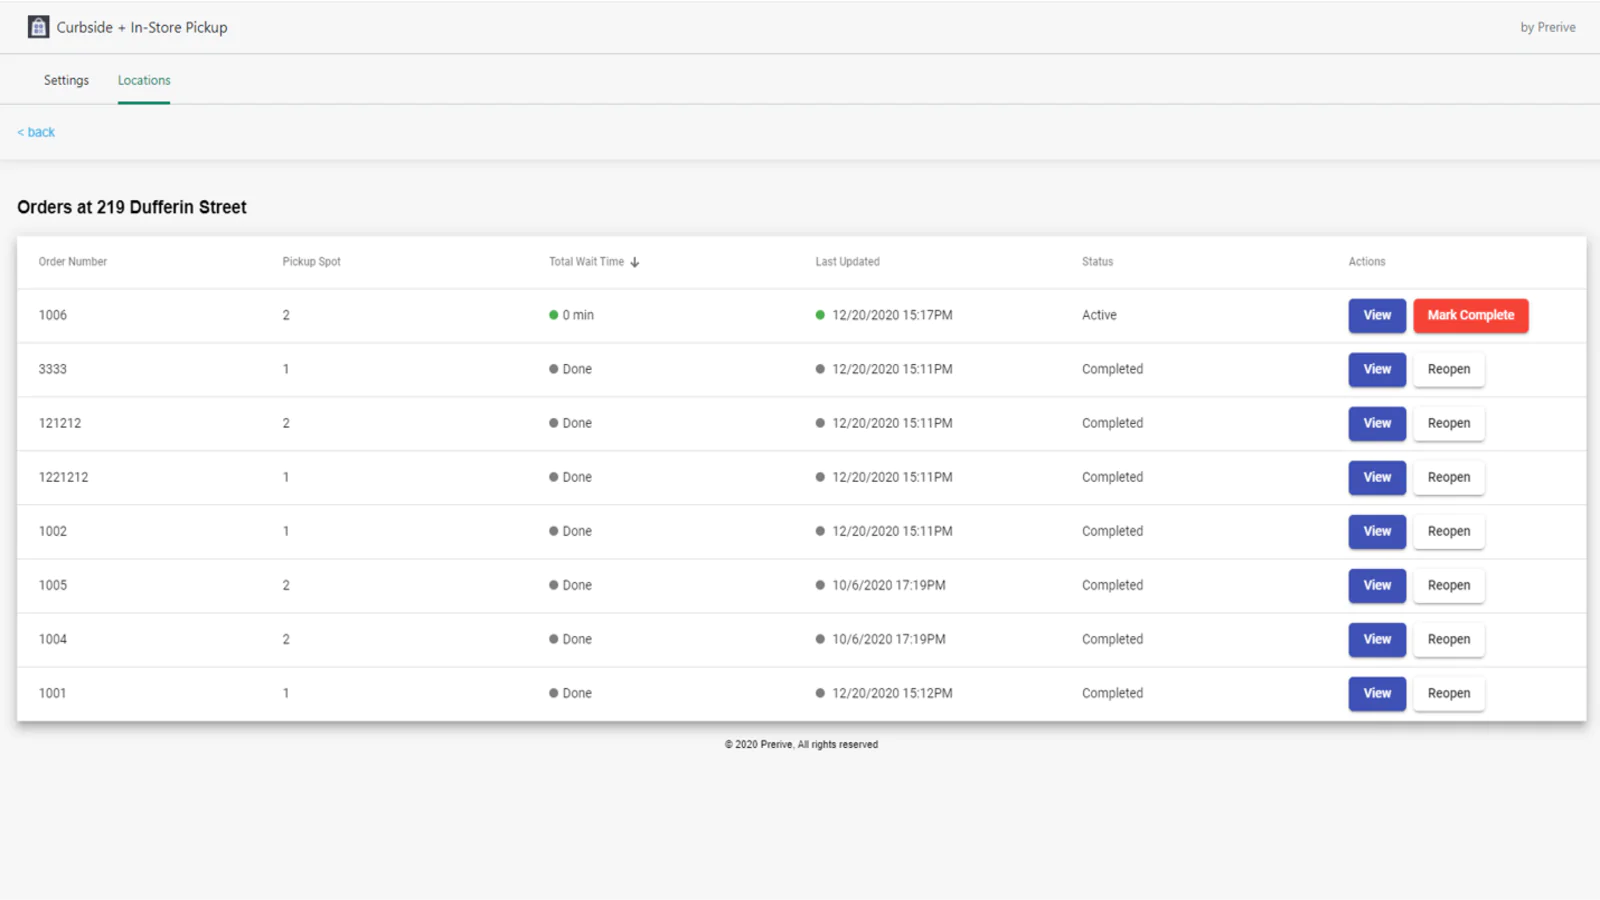Mark order 1006 as complete

pyautogui.click(x=1470, y=315)
